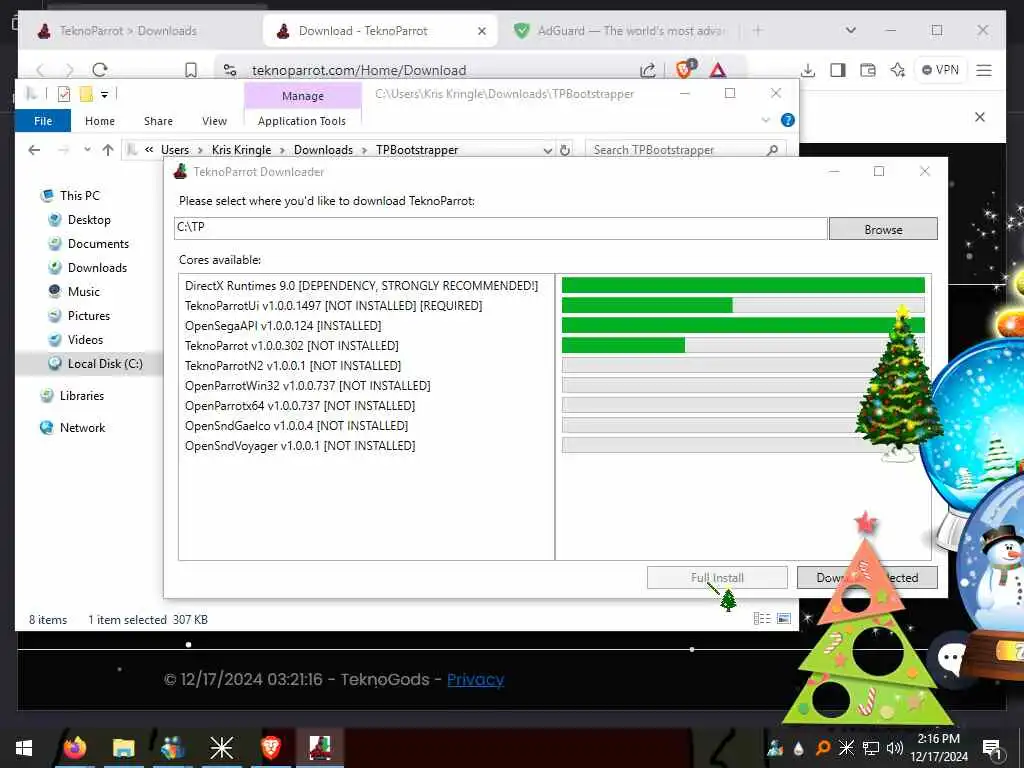
Task: Refresh the TPBootstrapper folder view
Action: pos(565,150)
